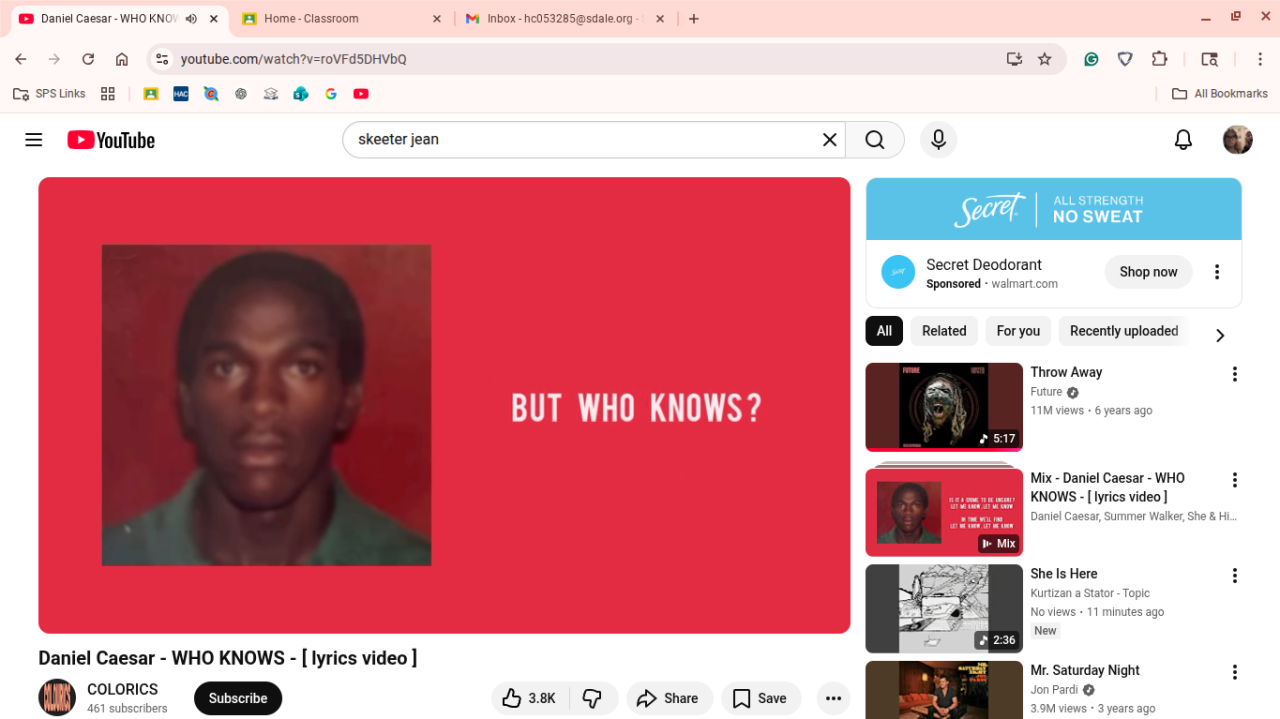Click the video player to pause playback
The image size is (1280, 719).
pos(444,405)
